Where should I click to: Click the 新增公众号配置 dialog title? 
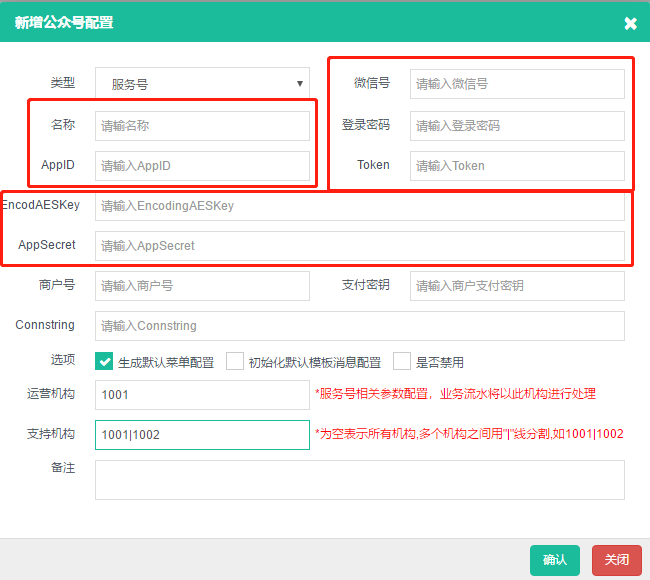[64, 22]
